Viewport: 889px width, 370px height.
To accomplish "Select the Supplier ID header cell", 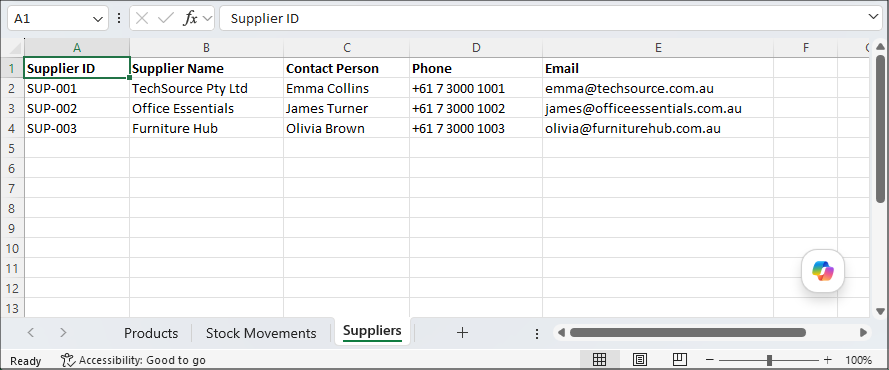I will 77,68.
